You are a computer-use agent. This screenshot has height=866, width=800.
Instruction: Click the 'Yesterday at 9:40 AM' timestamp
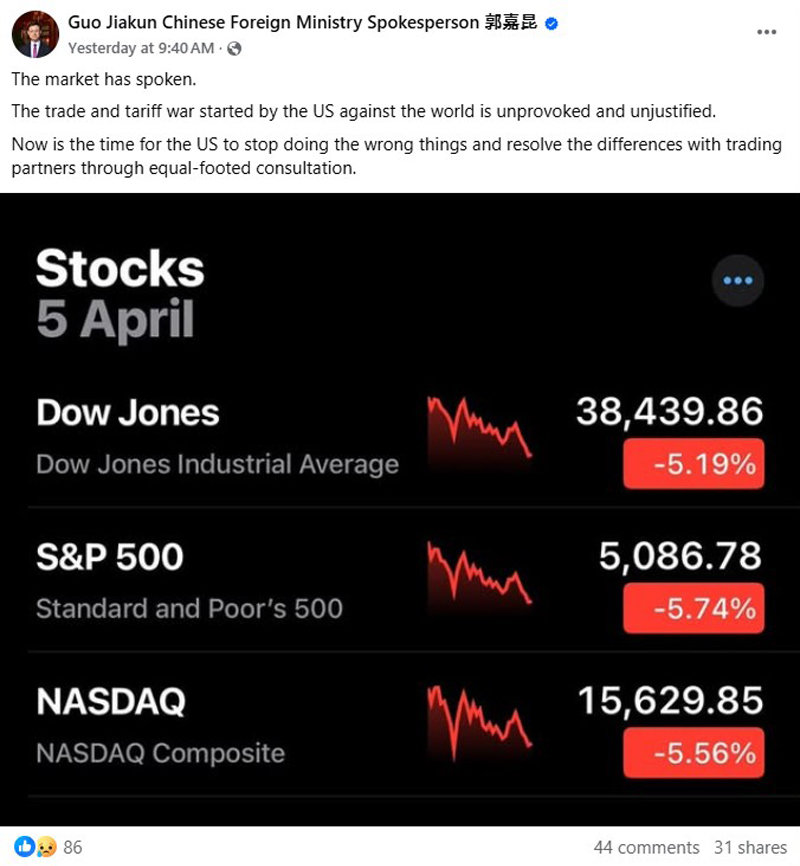point(141,48)
